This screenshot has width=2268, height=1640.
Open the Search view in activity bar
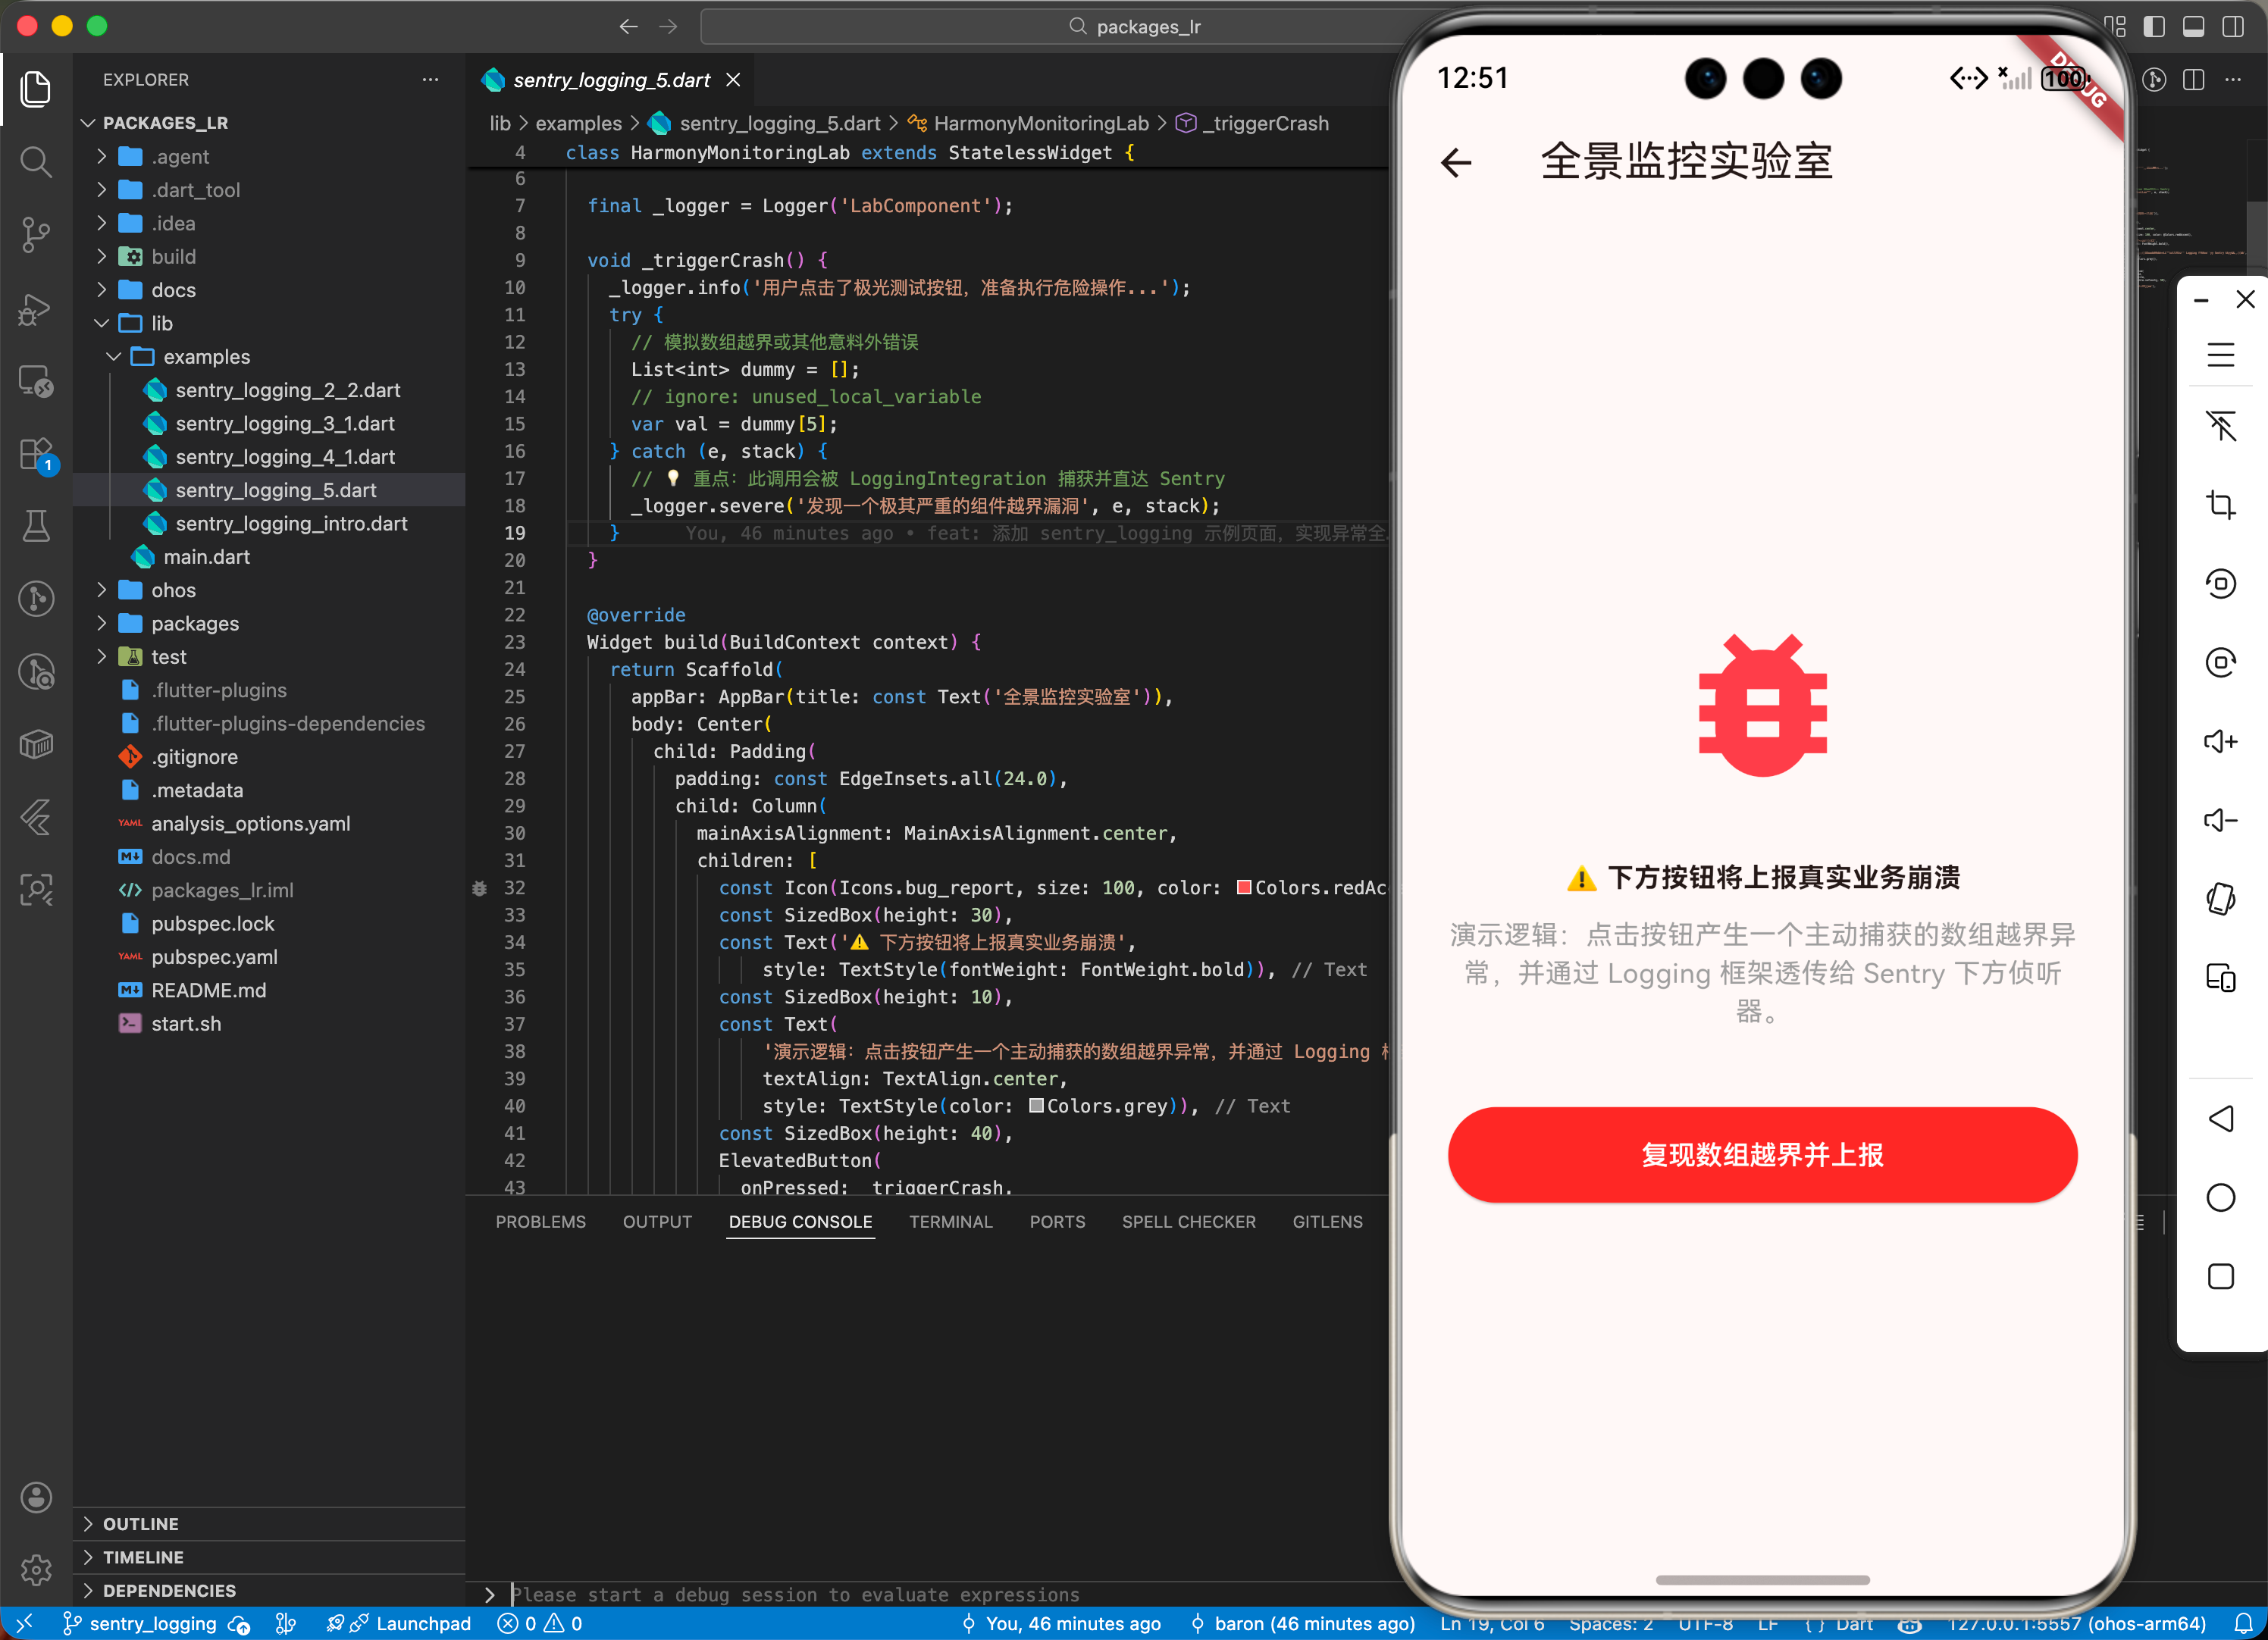tap(36, 162)
